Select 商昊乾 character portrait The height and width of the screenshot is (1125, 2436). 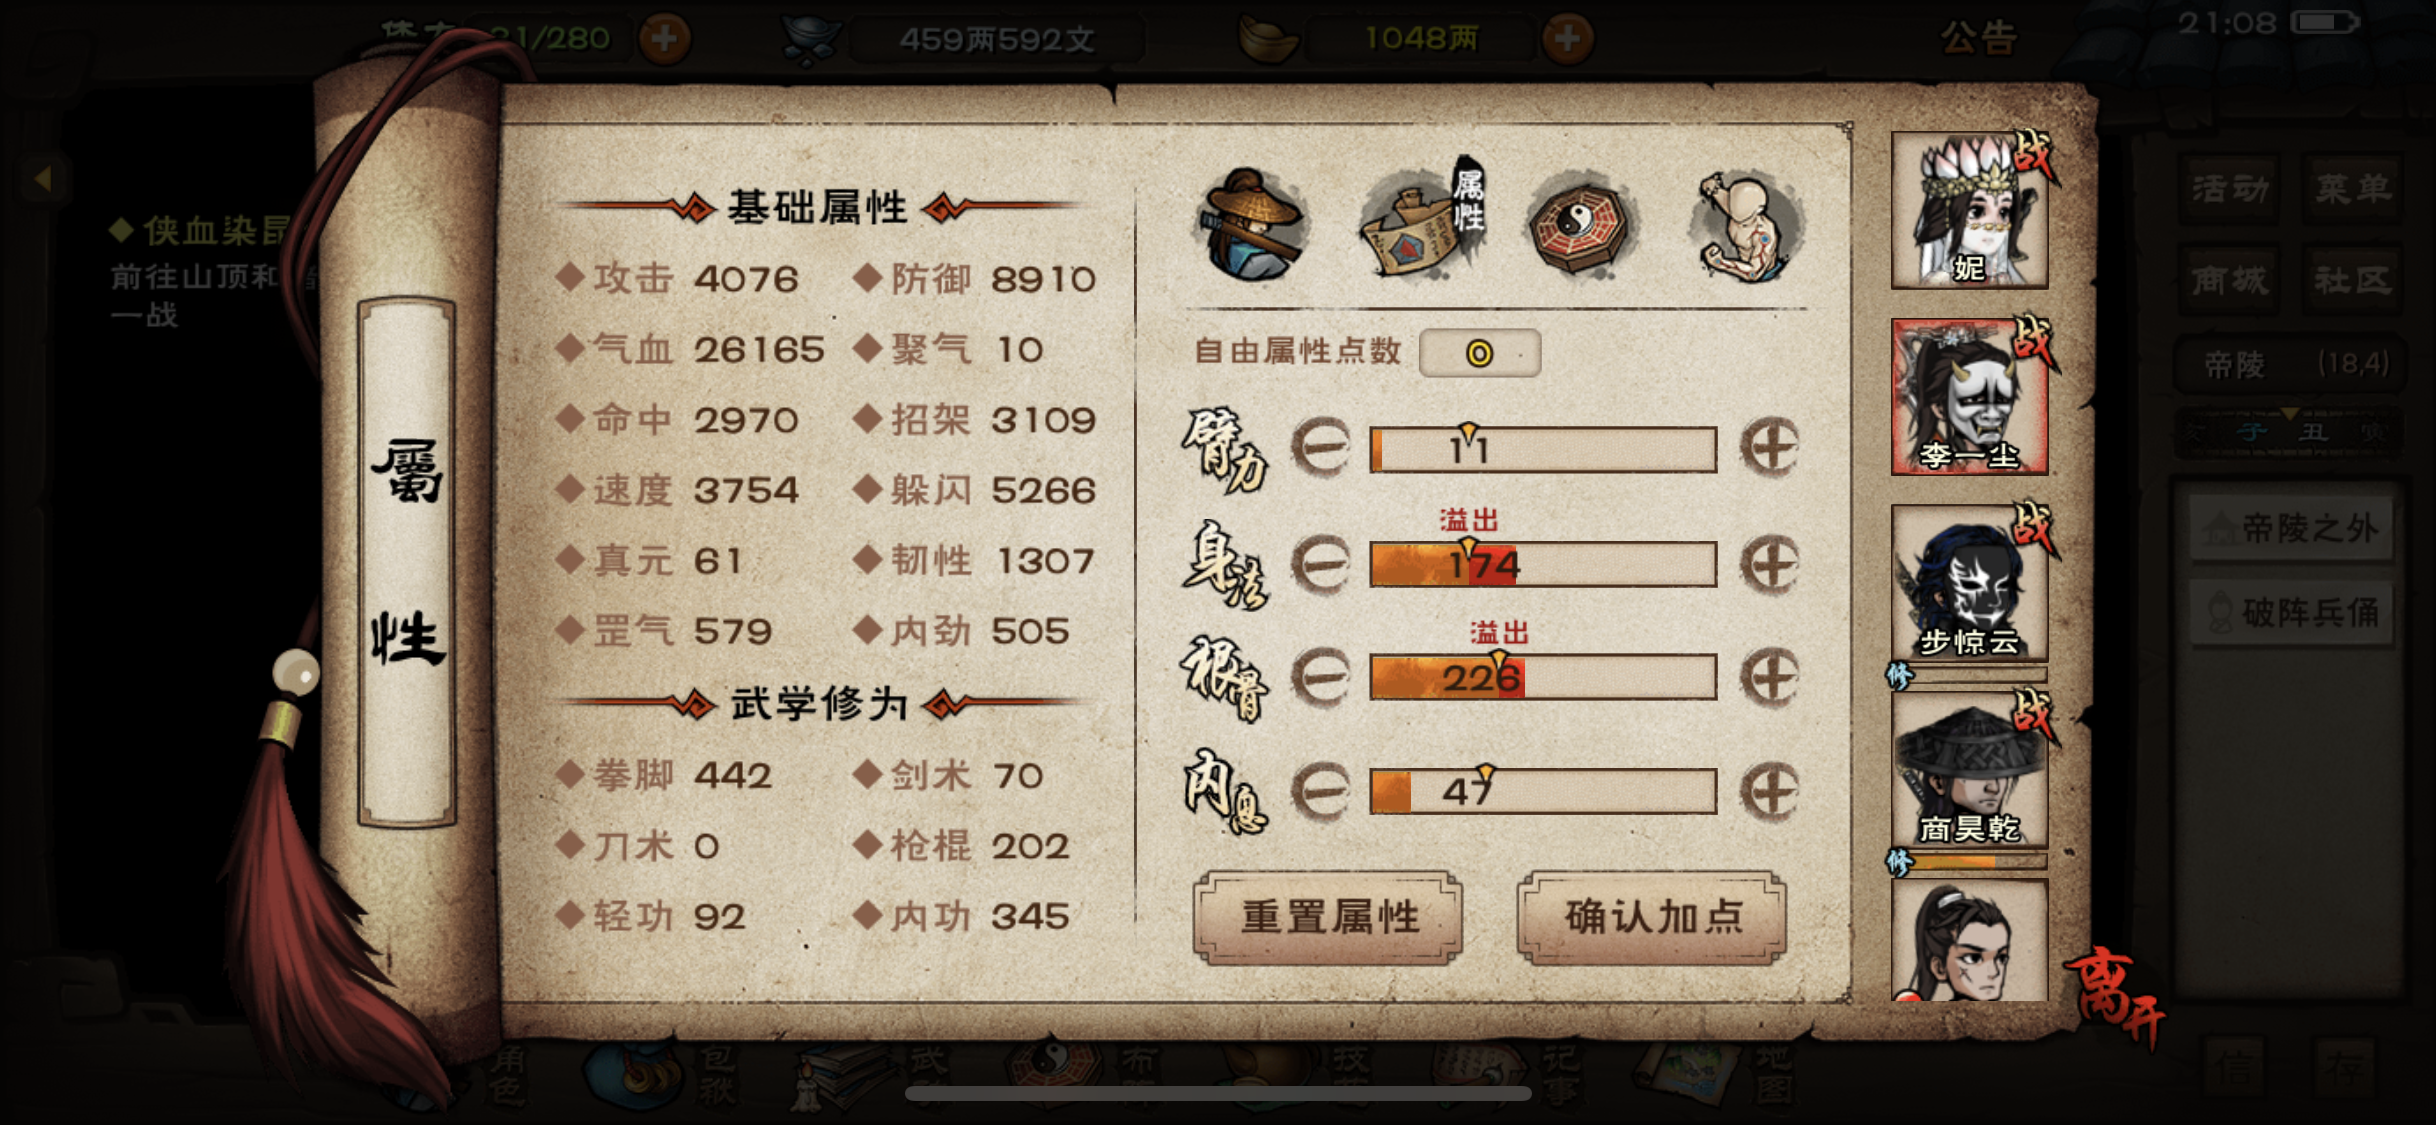pyautogui.click(x=1969, y=770)
